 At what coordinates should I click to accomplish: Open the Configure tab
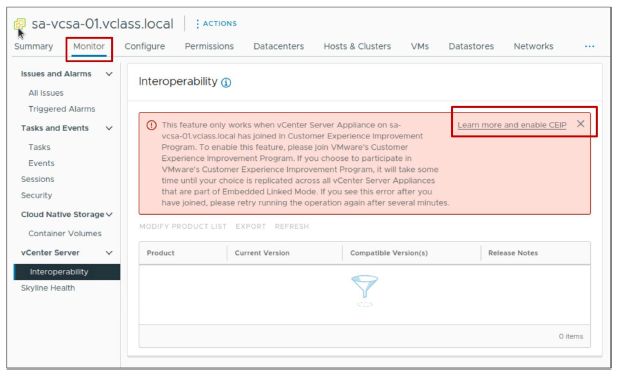[x=144, y=46]
